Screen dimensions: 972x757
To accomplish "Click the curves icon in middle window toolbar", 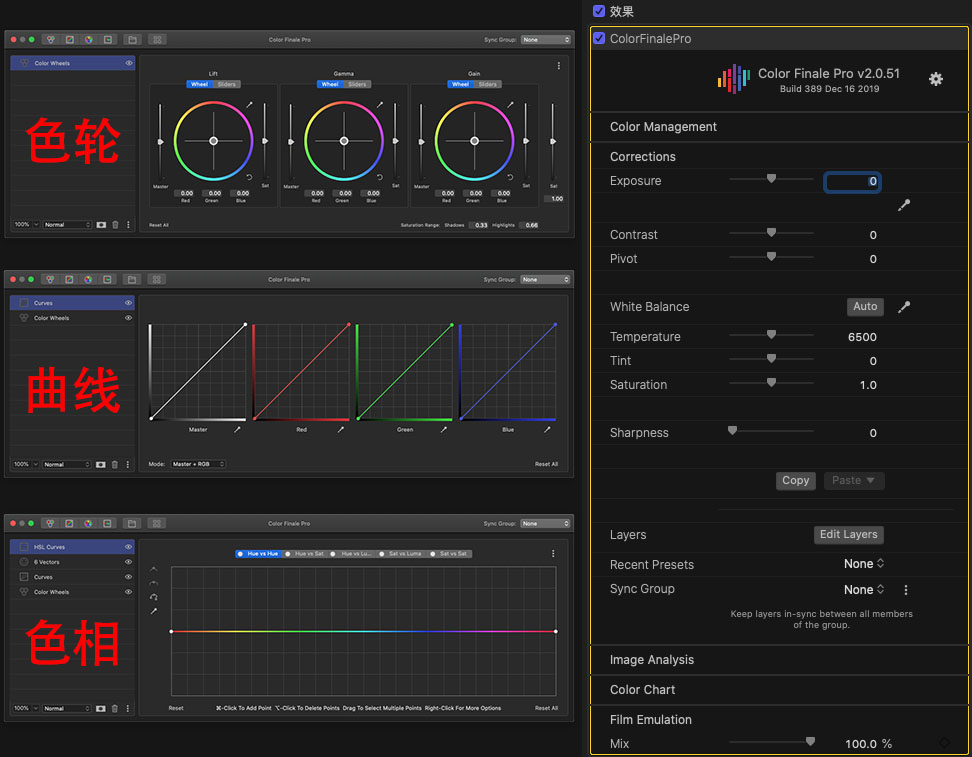I will [69, 279].
